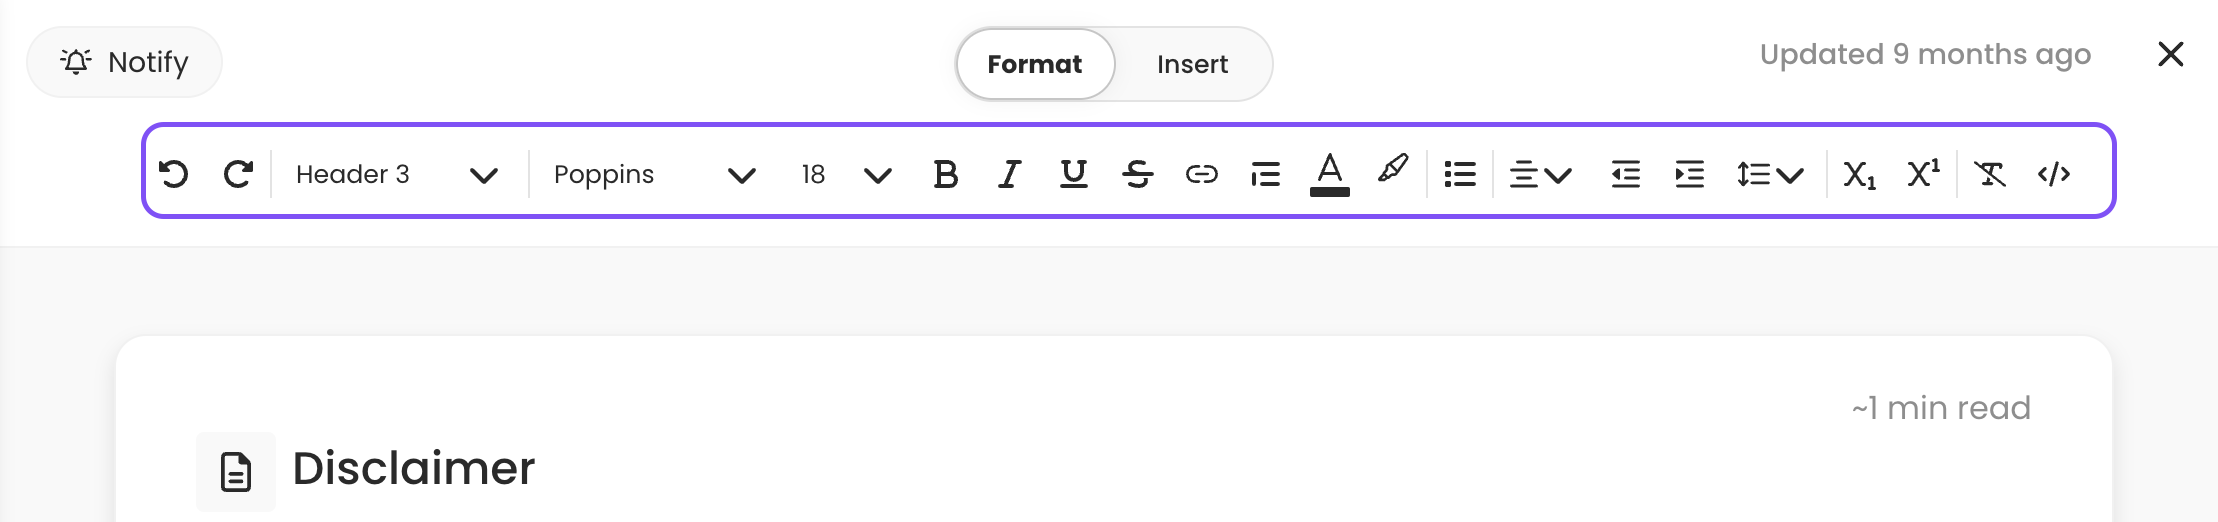
Task: Insert a bulleted list
Action: pyautogui.click(x=1460, y=174)
